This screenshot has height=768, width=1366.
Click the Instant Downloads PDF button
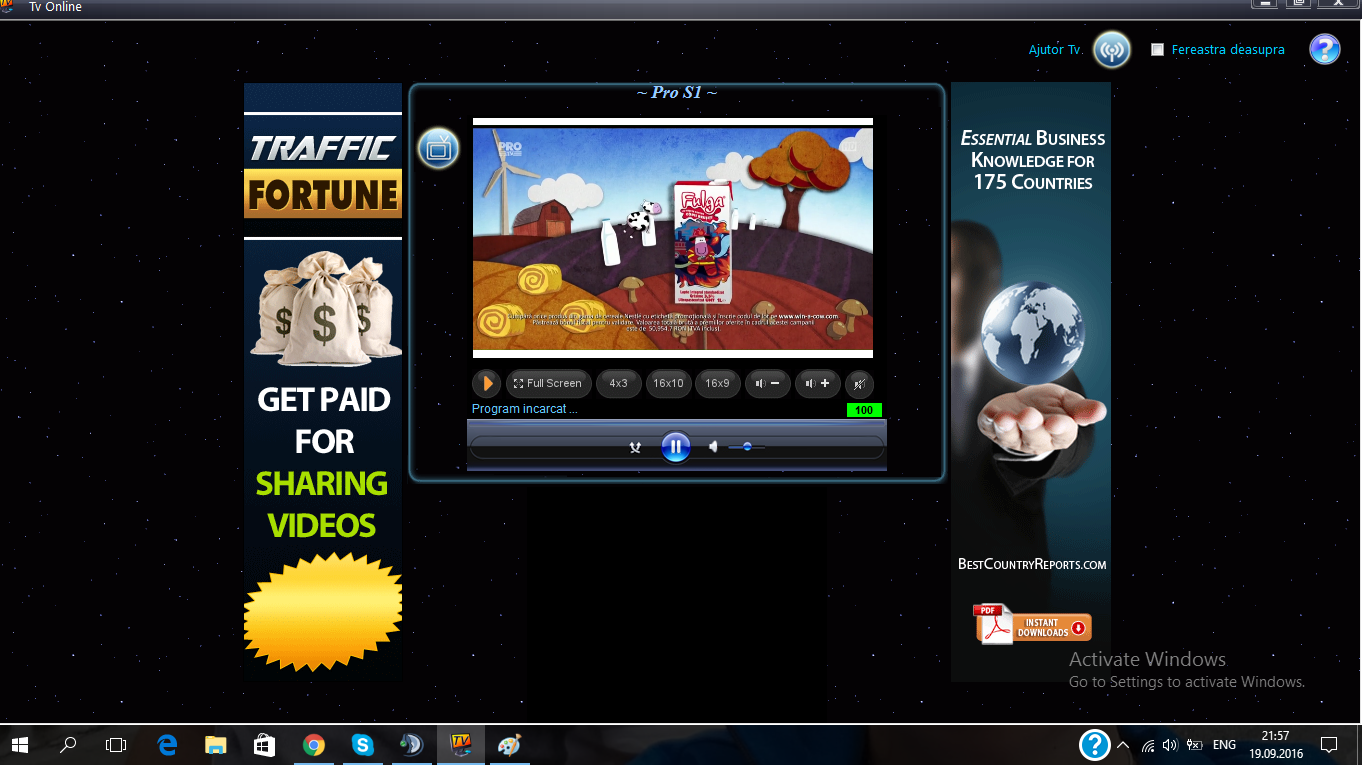click(1032, 625)
